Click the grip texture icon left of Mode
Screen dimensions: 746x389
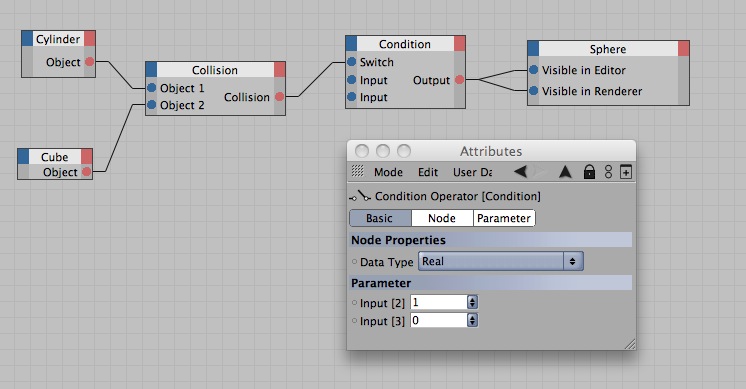[x=357, y=171]
